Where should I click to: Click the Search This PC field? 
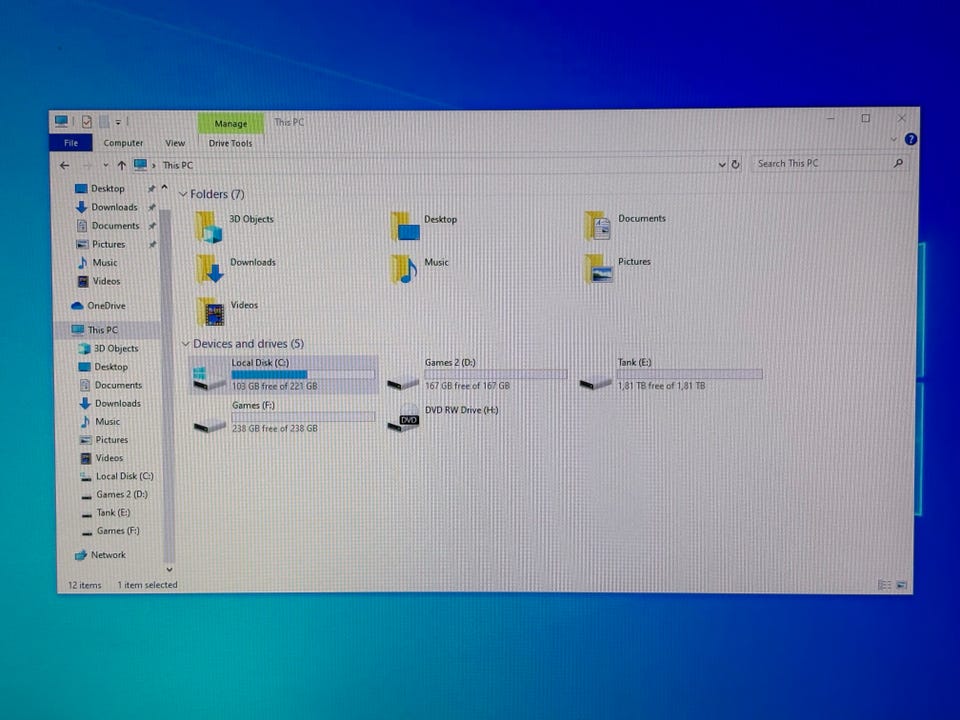tap(820, 164)
